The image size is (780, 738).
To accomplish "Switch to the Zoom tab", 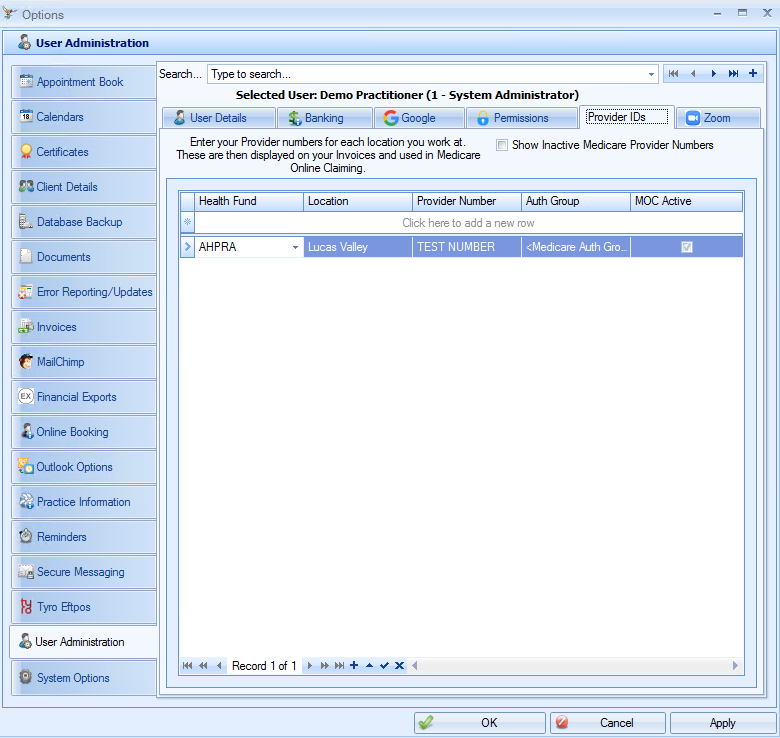I will pos(718,118).
